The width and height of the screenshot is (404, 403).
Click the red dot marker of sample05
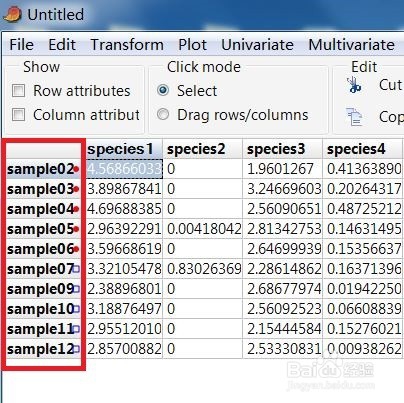click(x=76, y=229)
